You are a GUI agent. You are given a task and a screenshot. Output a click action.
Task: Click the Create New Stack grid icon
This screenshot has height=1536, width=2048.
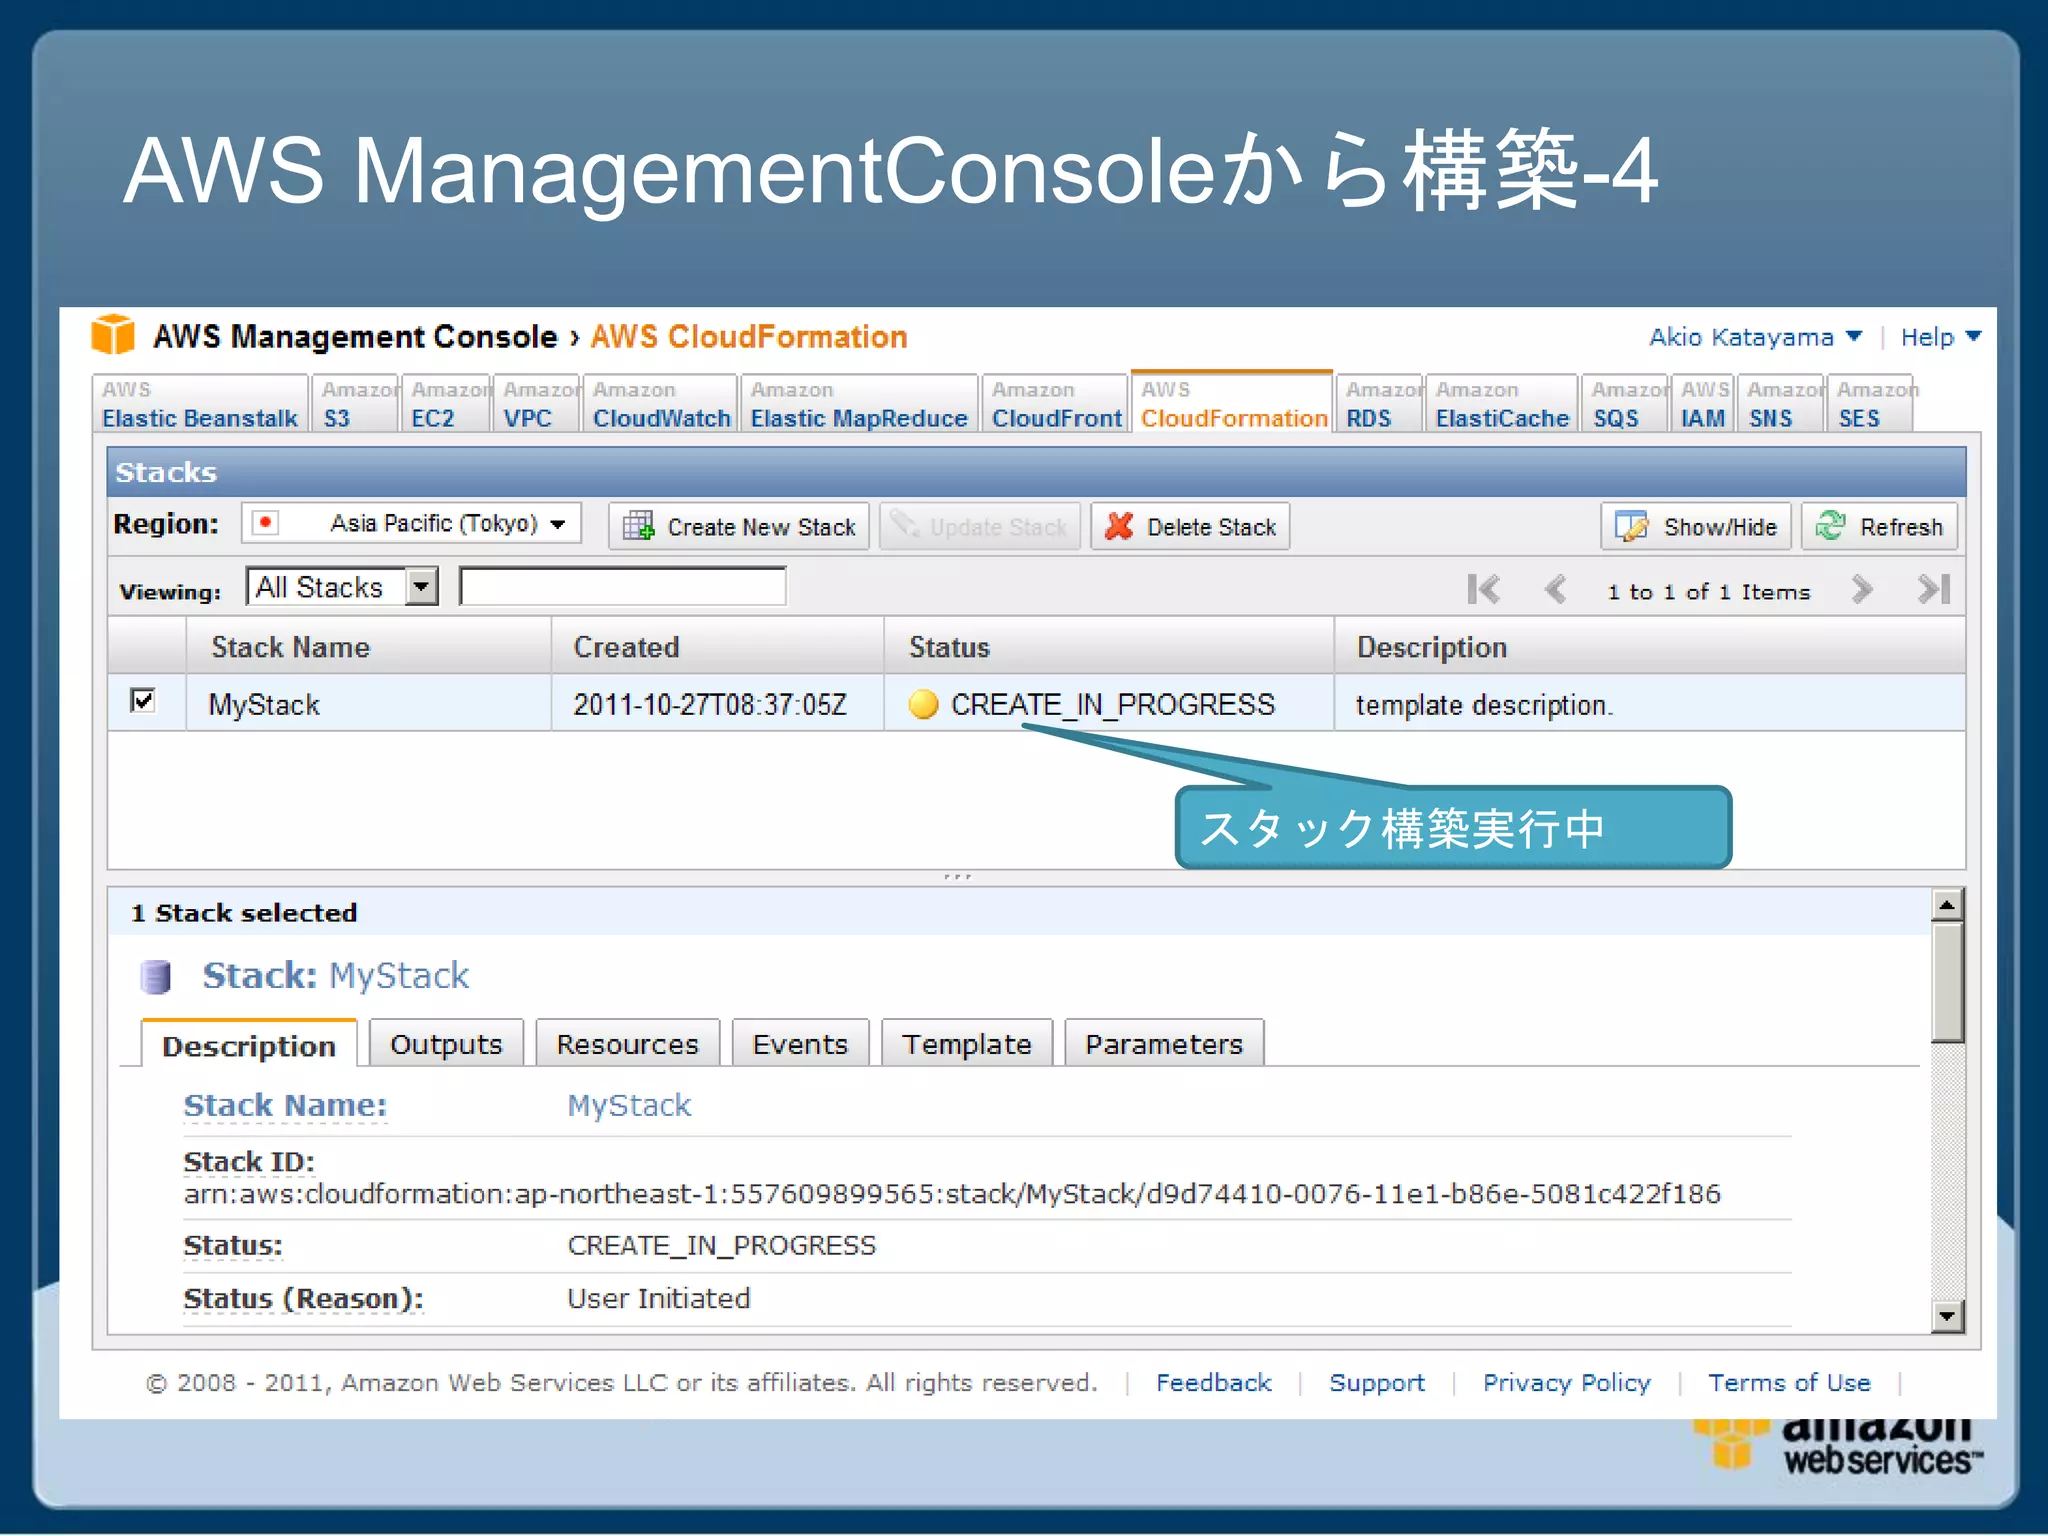coord(638,526)
